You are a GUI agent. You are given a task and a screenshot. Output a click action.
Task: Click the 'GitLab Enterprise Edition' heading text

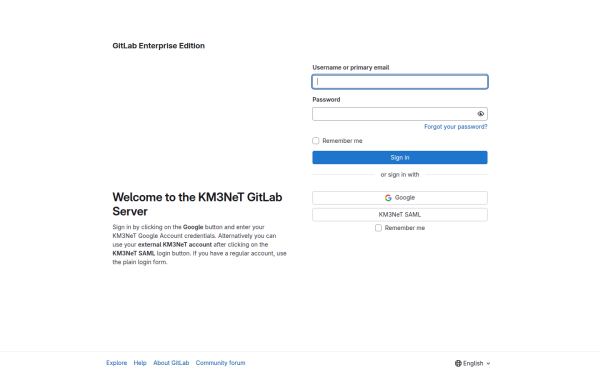pyautogui.click(x=158, y=46)
